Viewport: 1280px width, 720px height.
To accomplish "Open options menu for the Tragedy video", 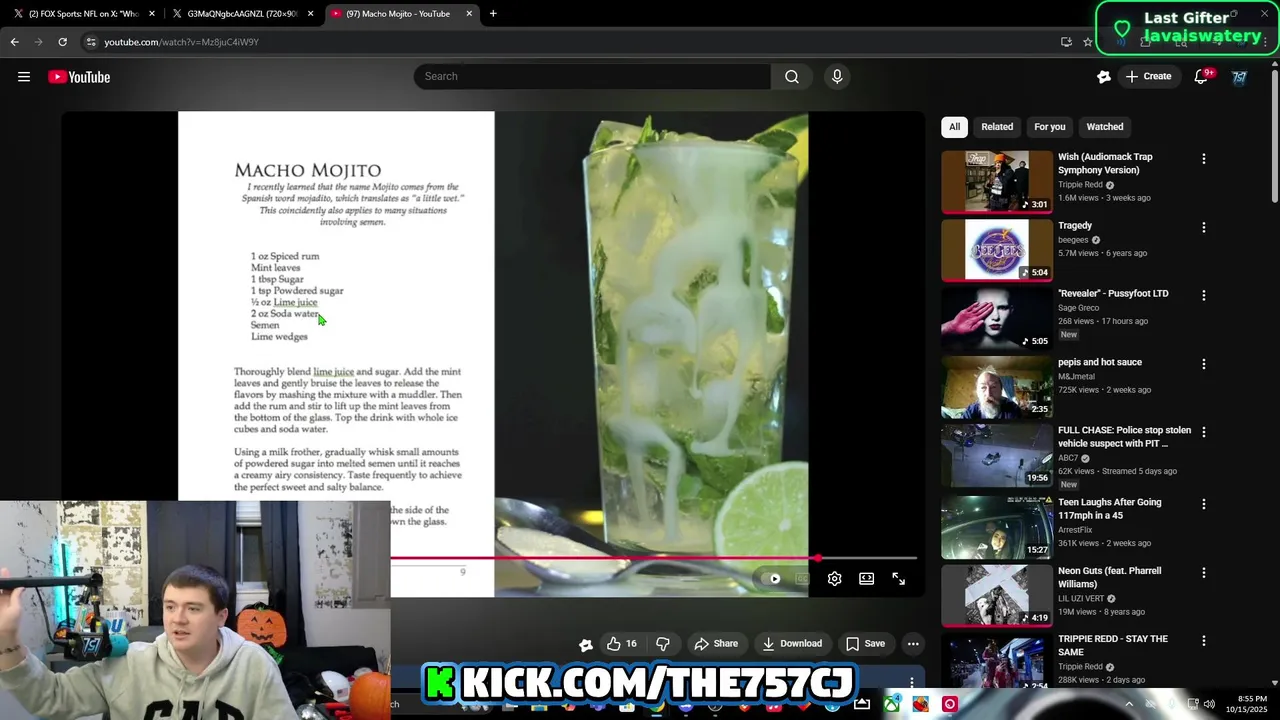I will click(x=1204, y=227).
